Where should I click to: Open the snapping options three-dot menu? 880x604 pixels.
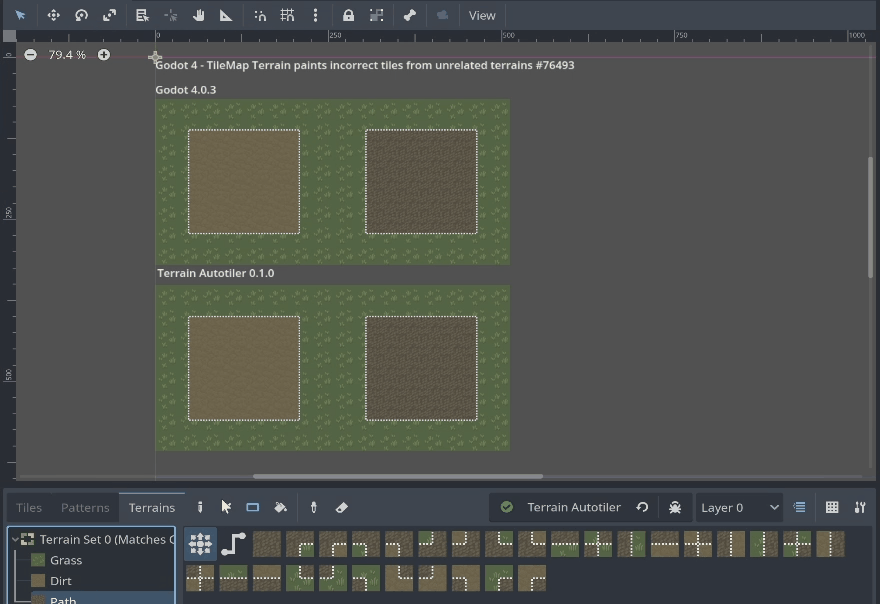pos(315,15)
